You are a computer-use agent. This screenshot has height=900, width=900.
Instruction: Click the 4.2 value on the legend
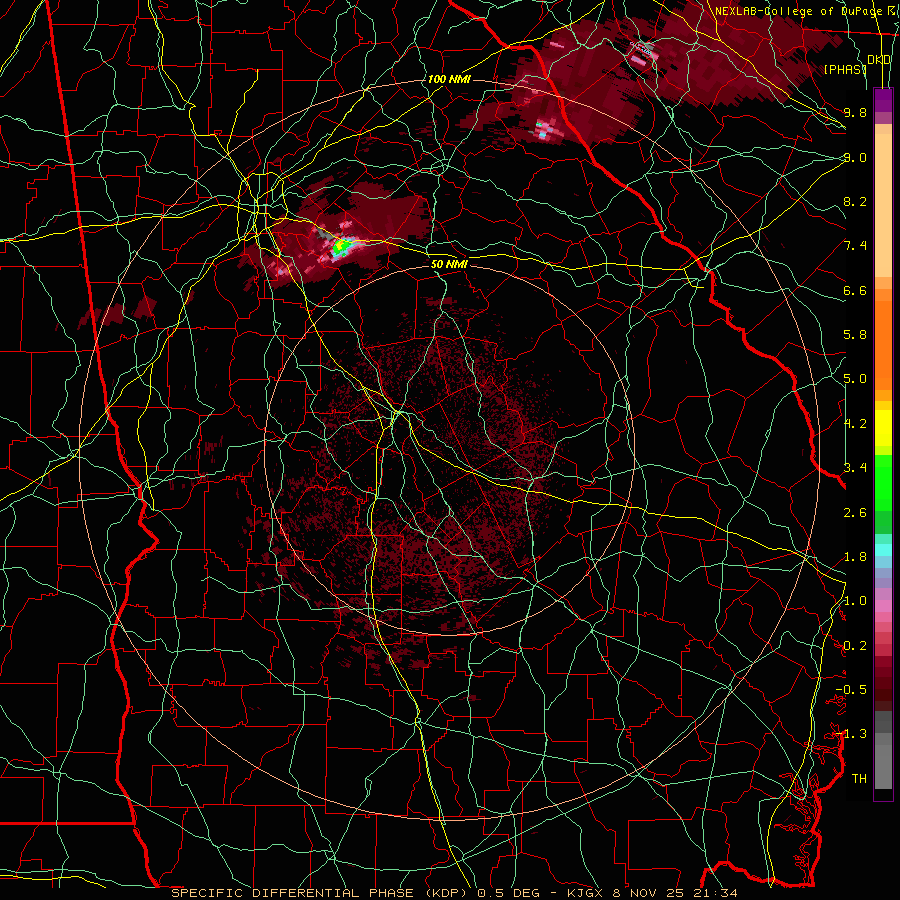click(855, 424)
